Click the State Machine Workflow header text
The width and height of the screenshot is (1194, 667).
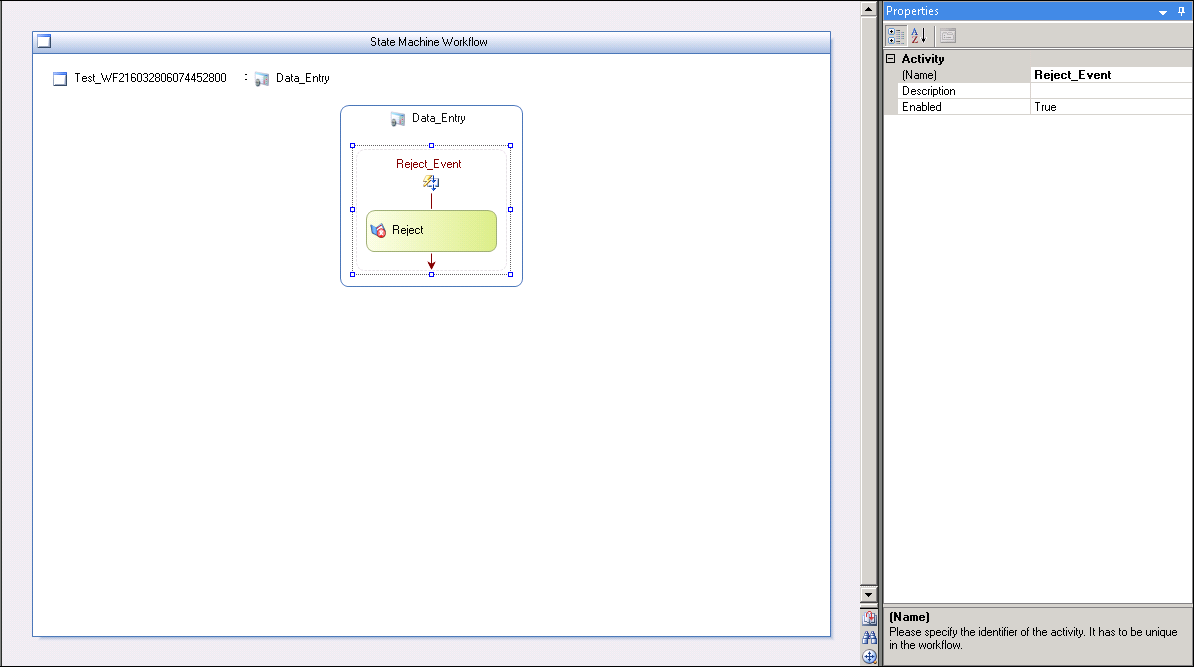point(429,42)
